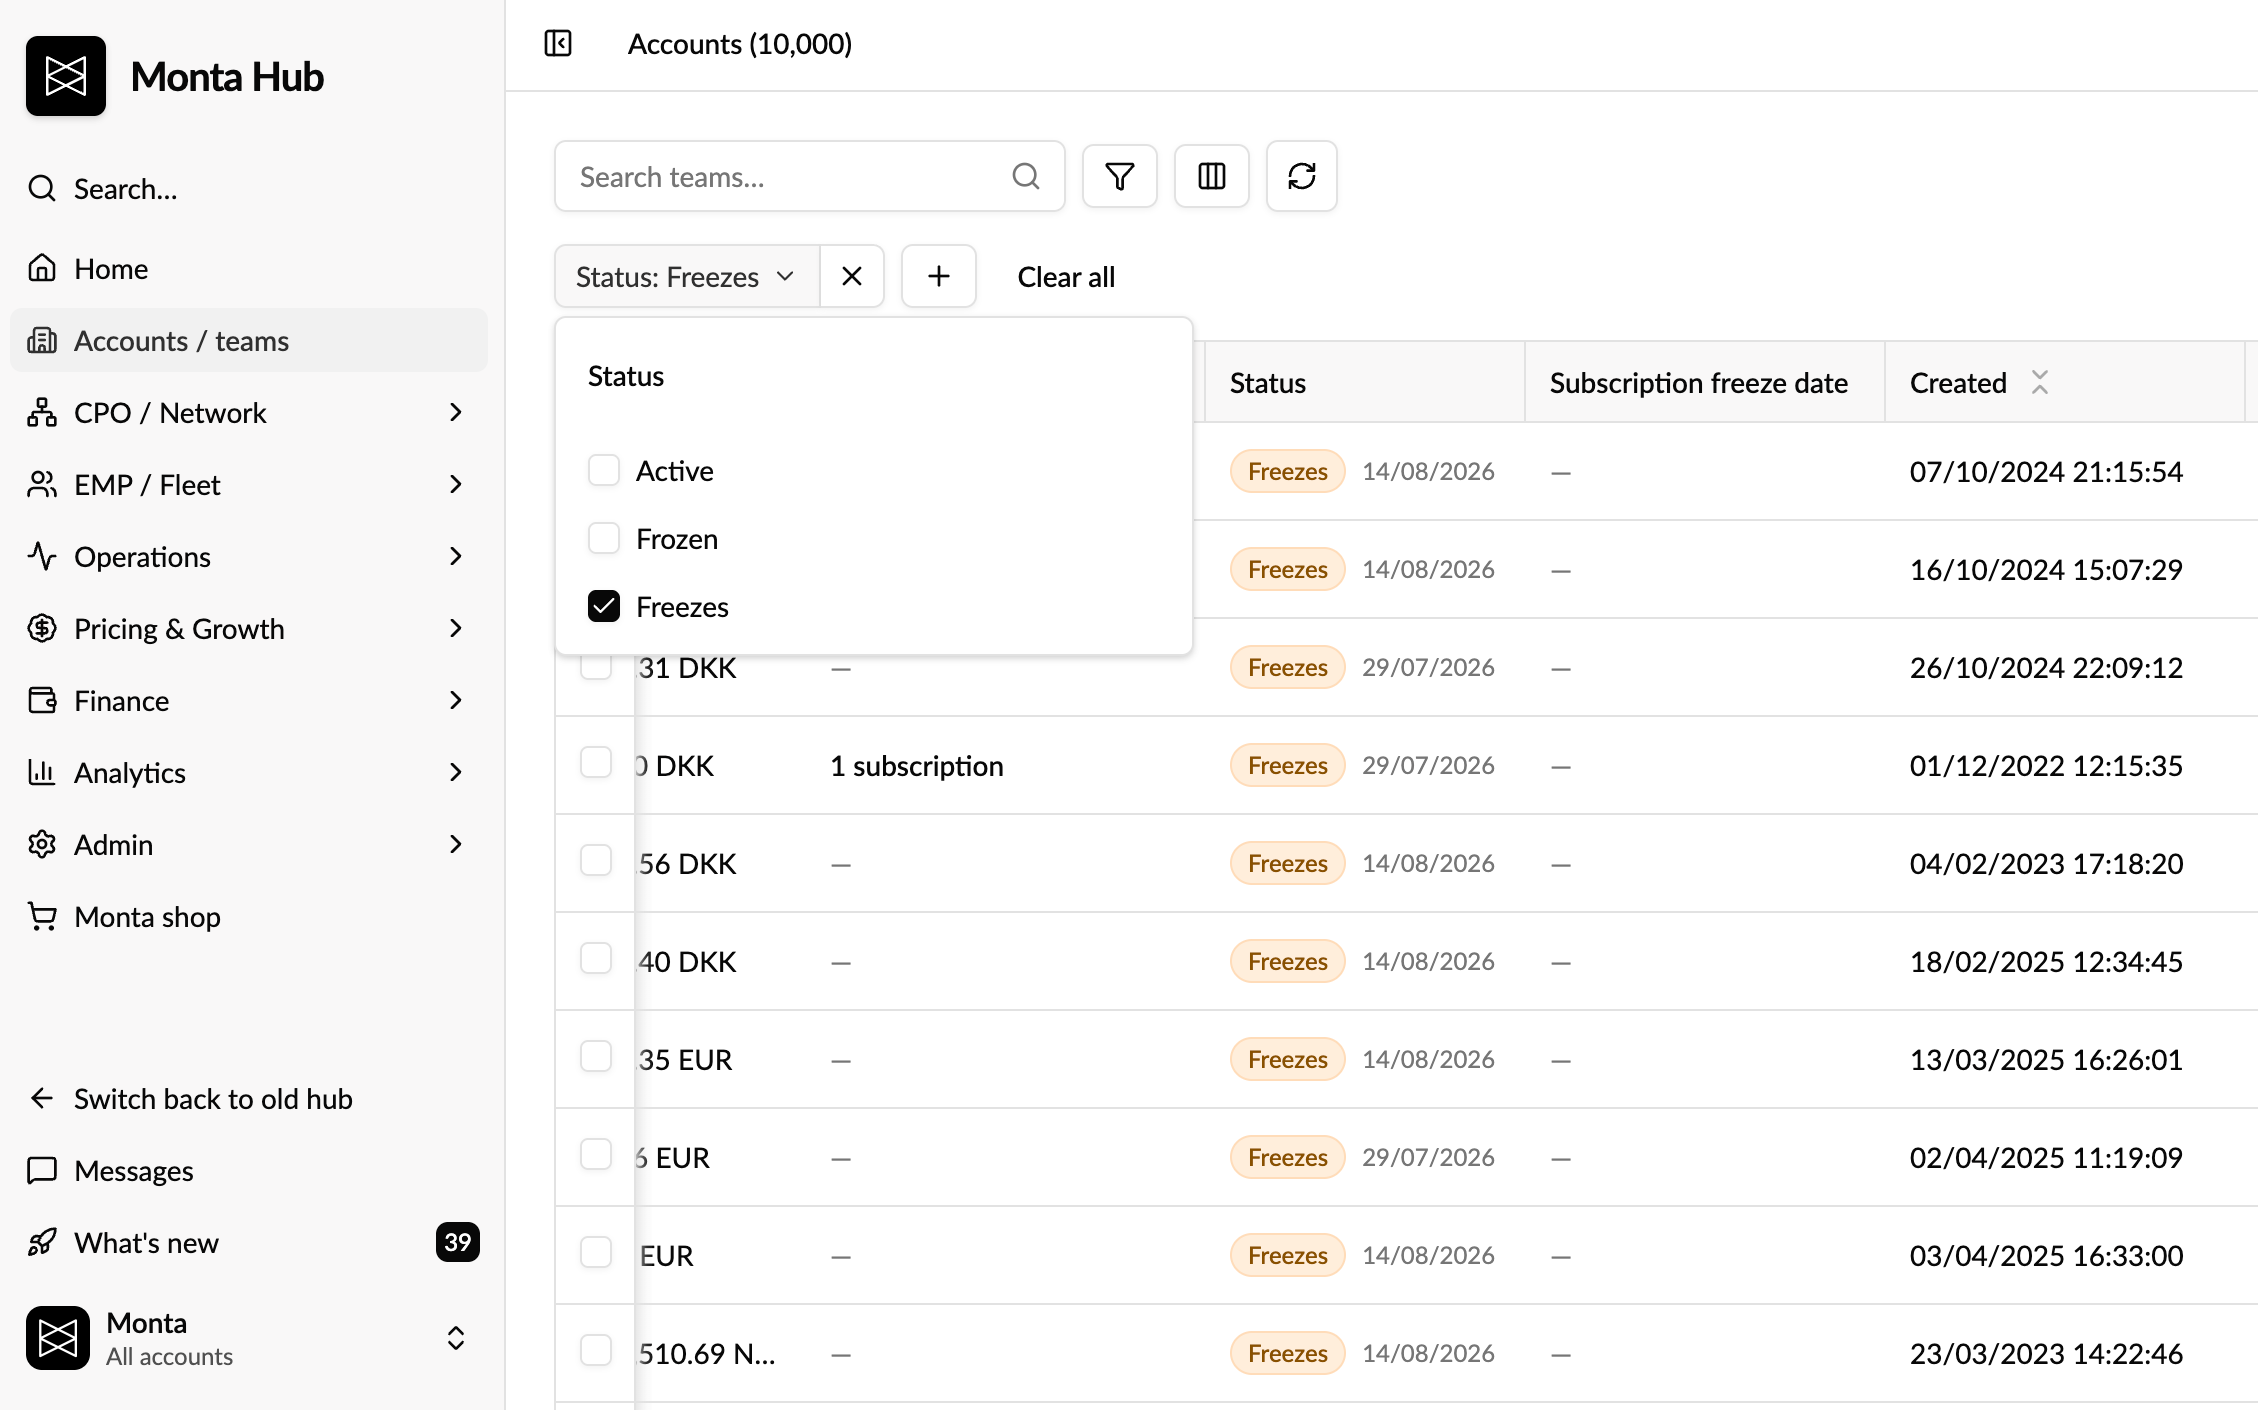This screenshot has width=2258, height=1410.
Task: Open Messages in sidebar
Action: pos(249,1171)
